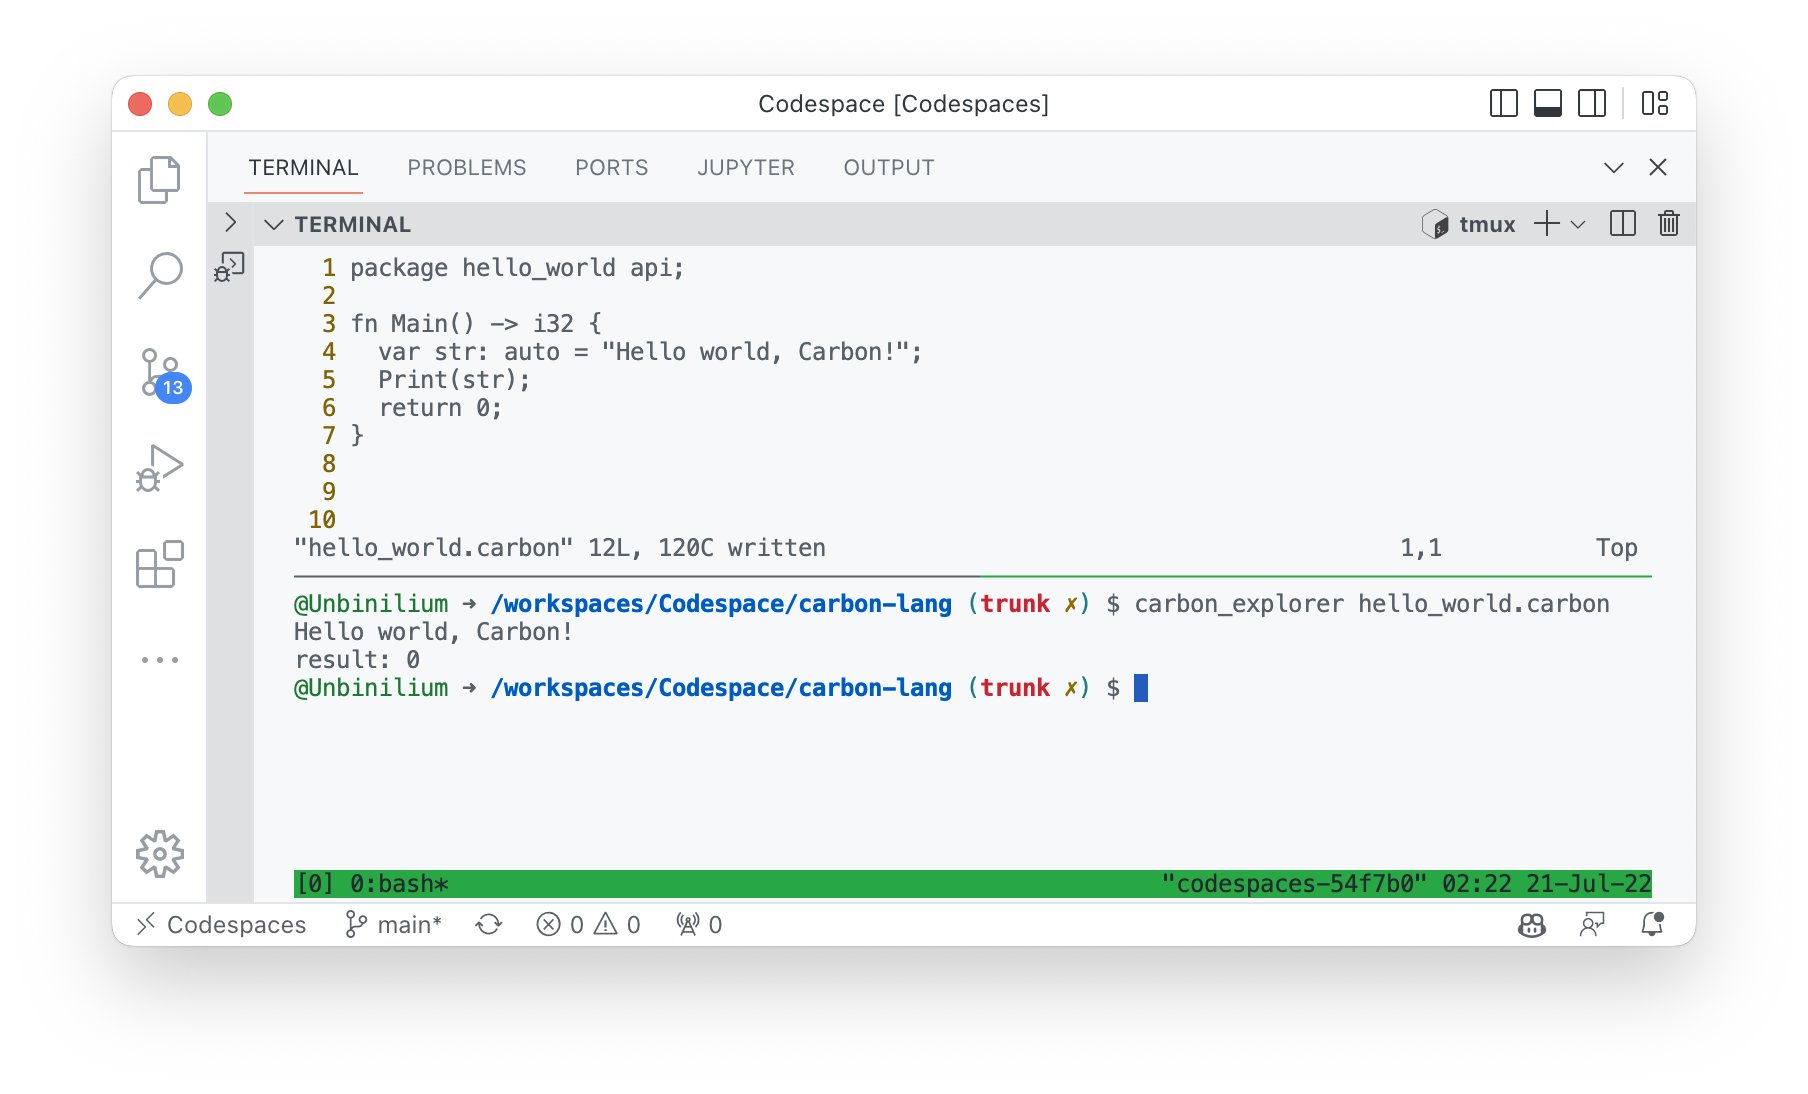Open the Codespaces remote indicator
1808x1094 pixels.
click(x=221, y=925)
